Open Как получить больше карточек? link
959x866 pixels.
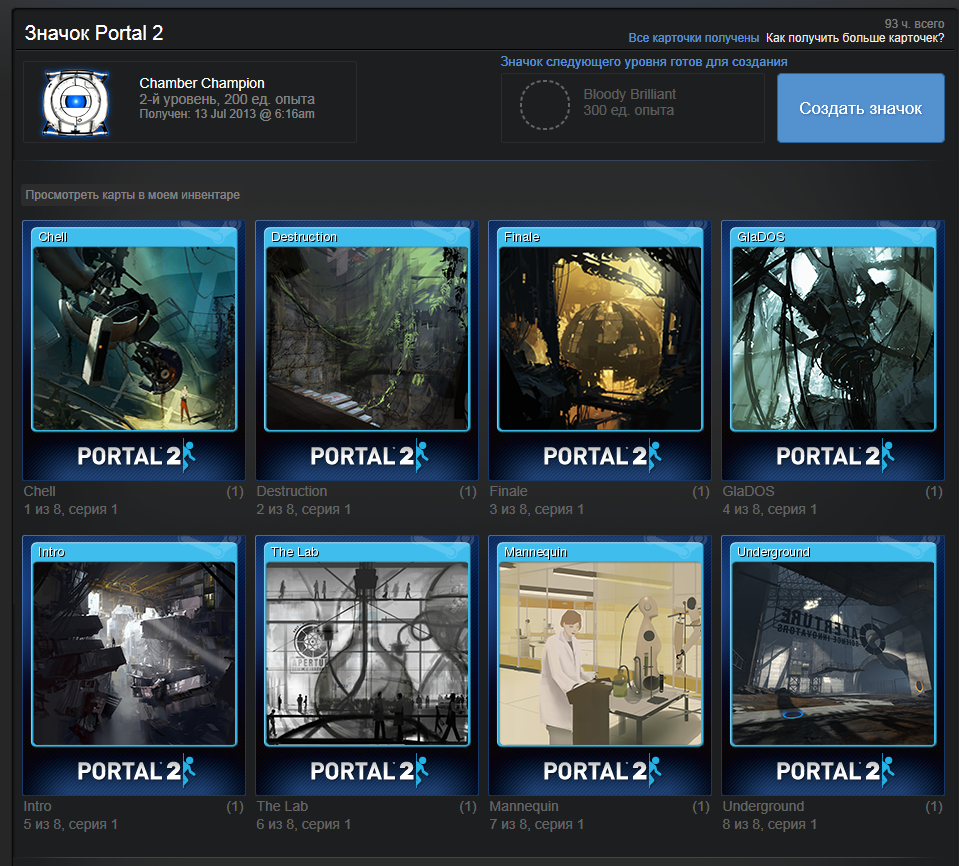pos(855,38)
